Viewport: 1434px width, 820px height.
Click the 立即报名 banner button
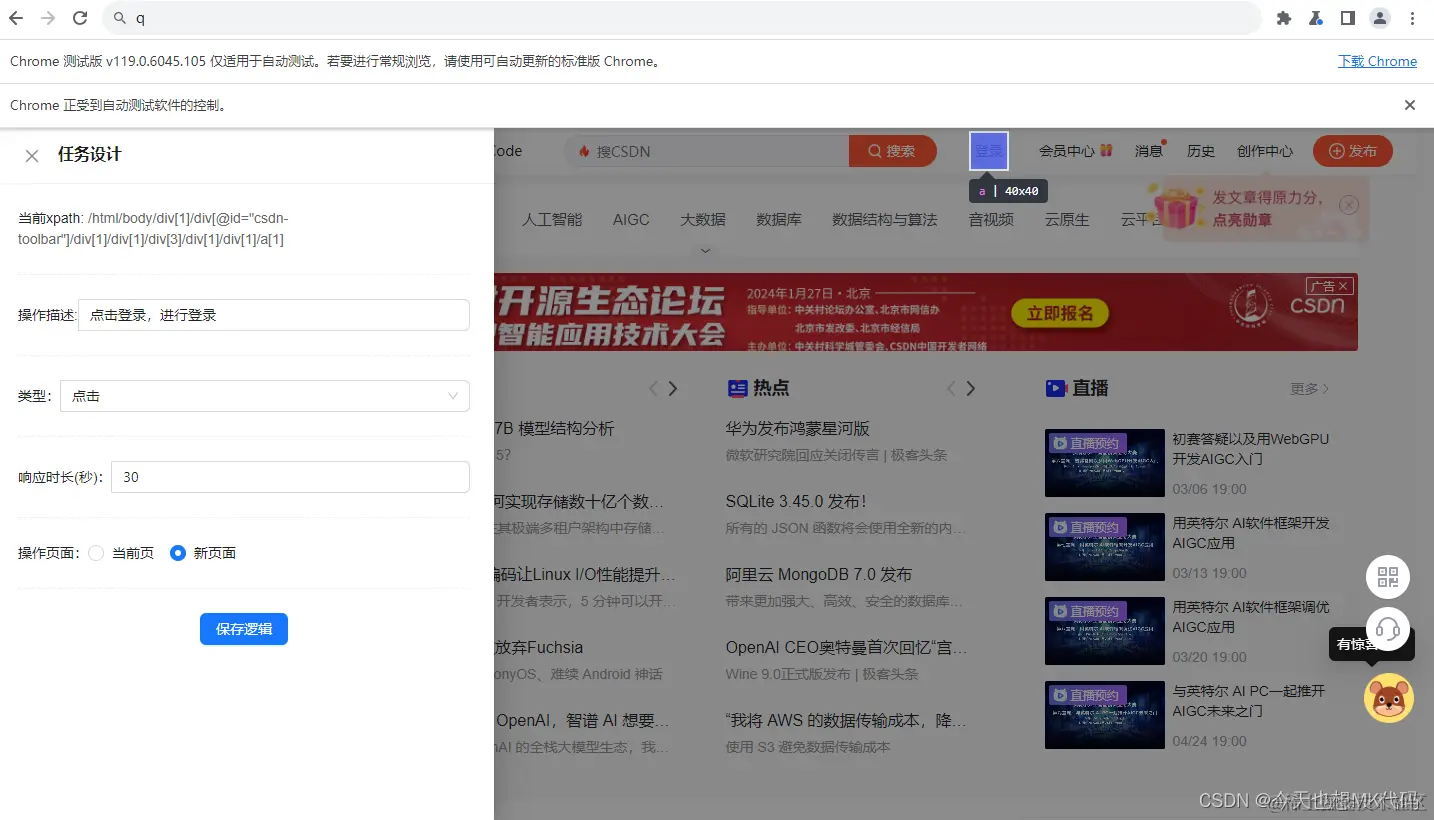pyautogui.click(x=1060, y=313)
